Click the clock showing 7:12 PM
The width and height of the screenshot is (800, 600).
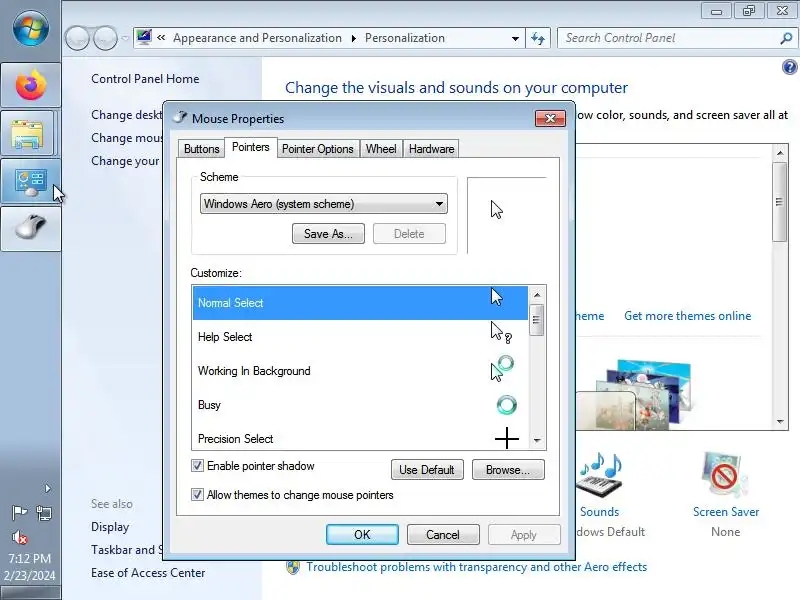(x=30, y=558)
